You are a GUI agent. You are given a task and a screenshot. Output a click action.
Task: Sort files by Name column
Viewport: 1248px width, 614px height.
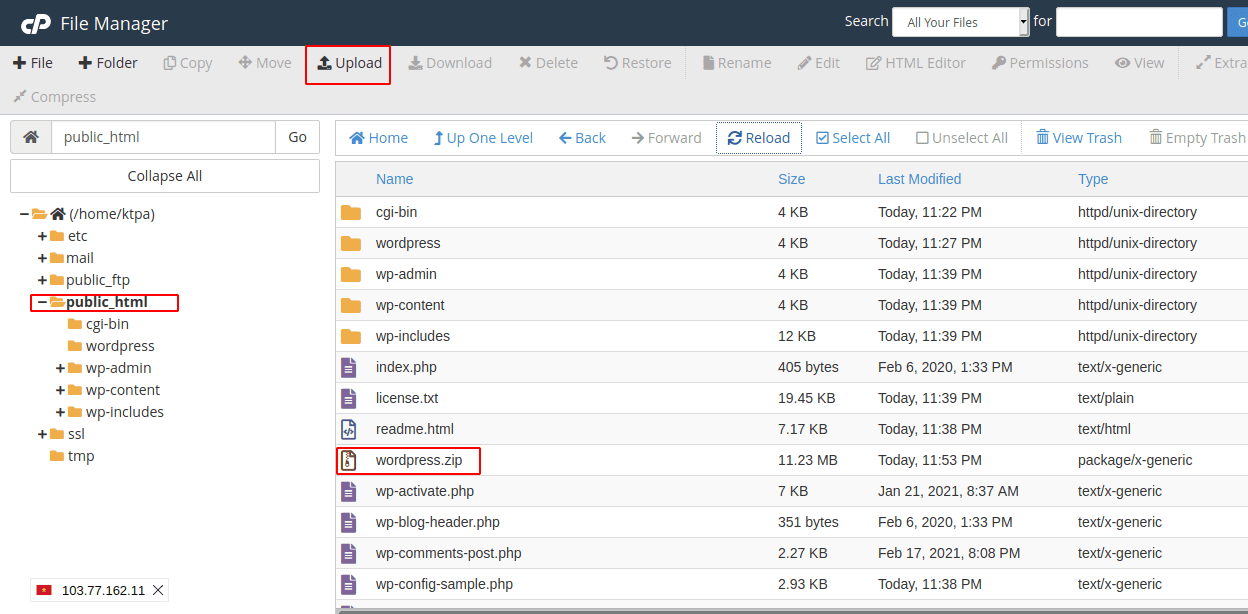pos(394,179)
